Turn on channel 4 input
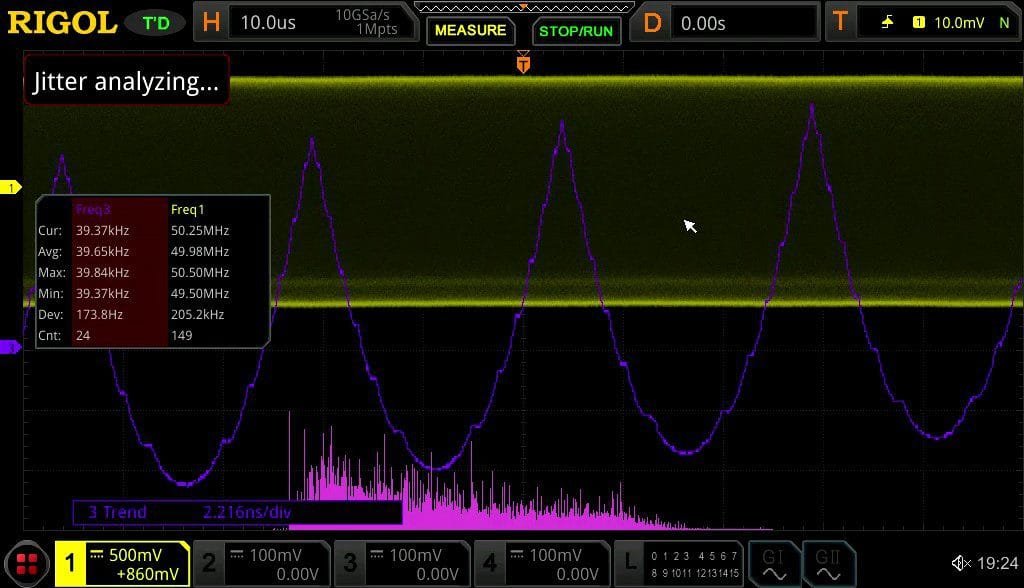 coord(542,563)
